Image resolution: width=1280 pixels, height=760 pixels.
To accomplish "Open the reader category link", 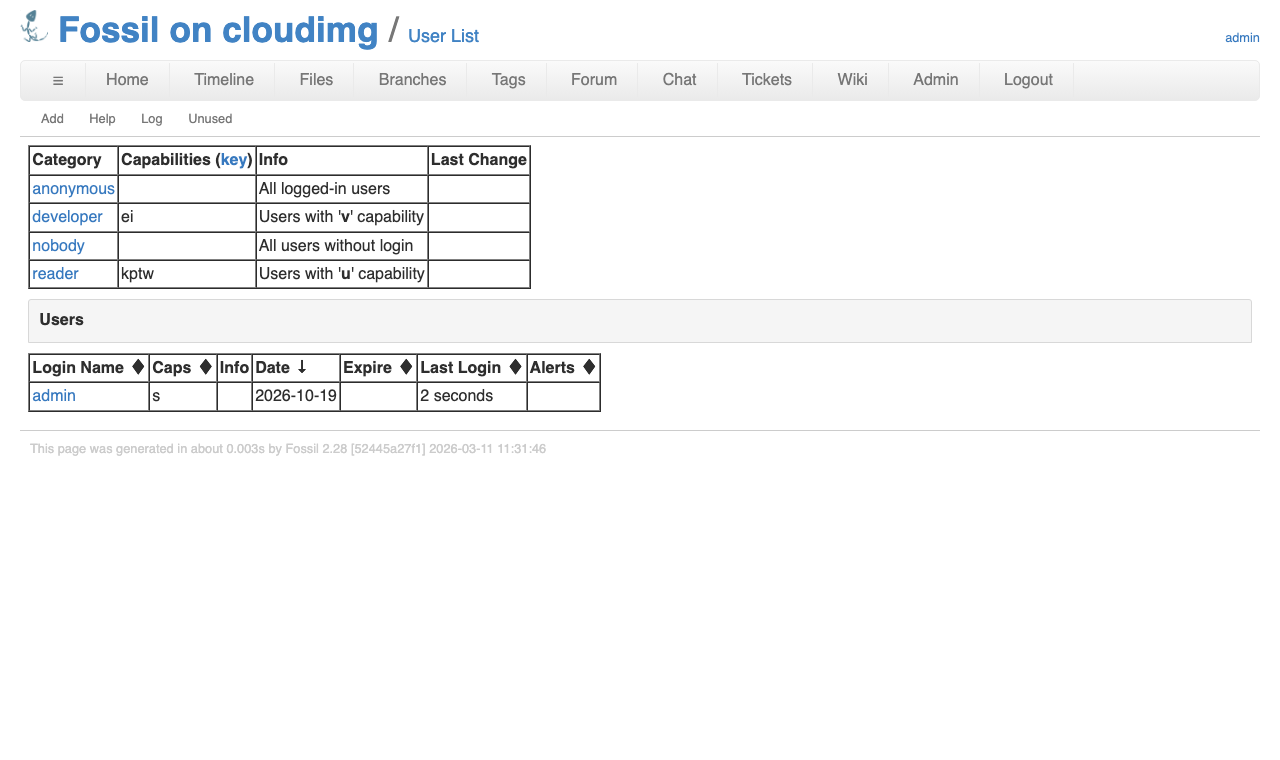I will coord(55,274).
